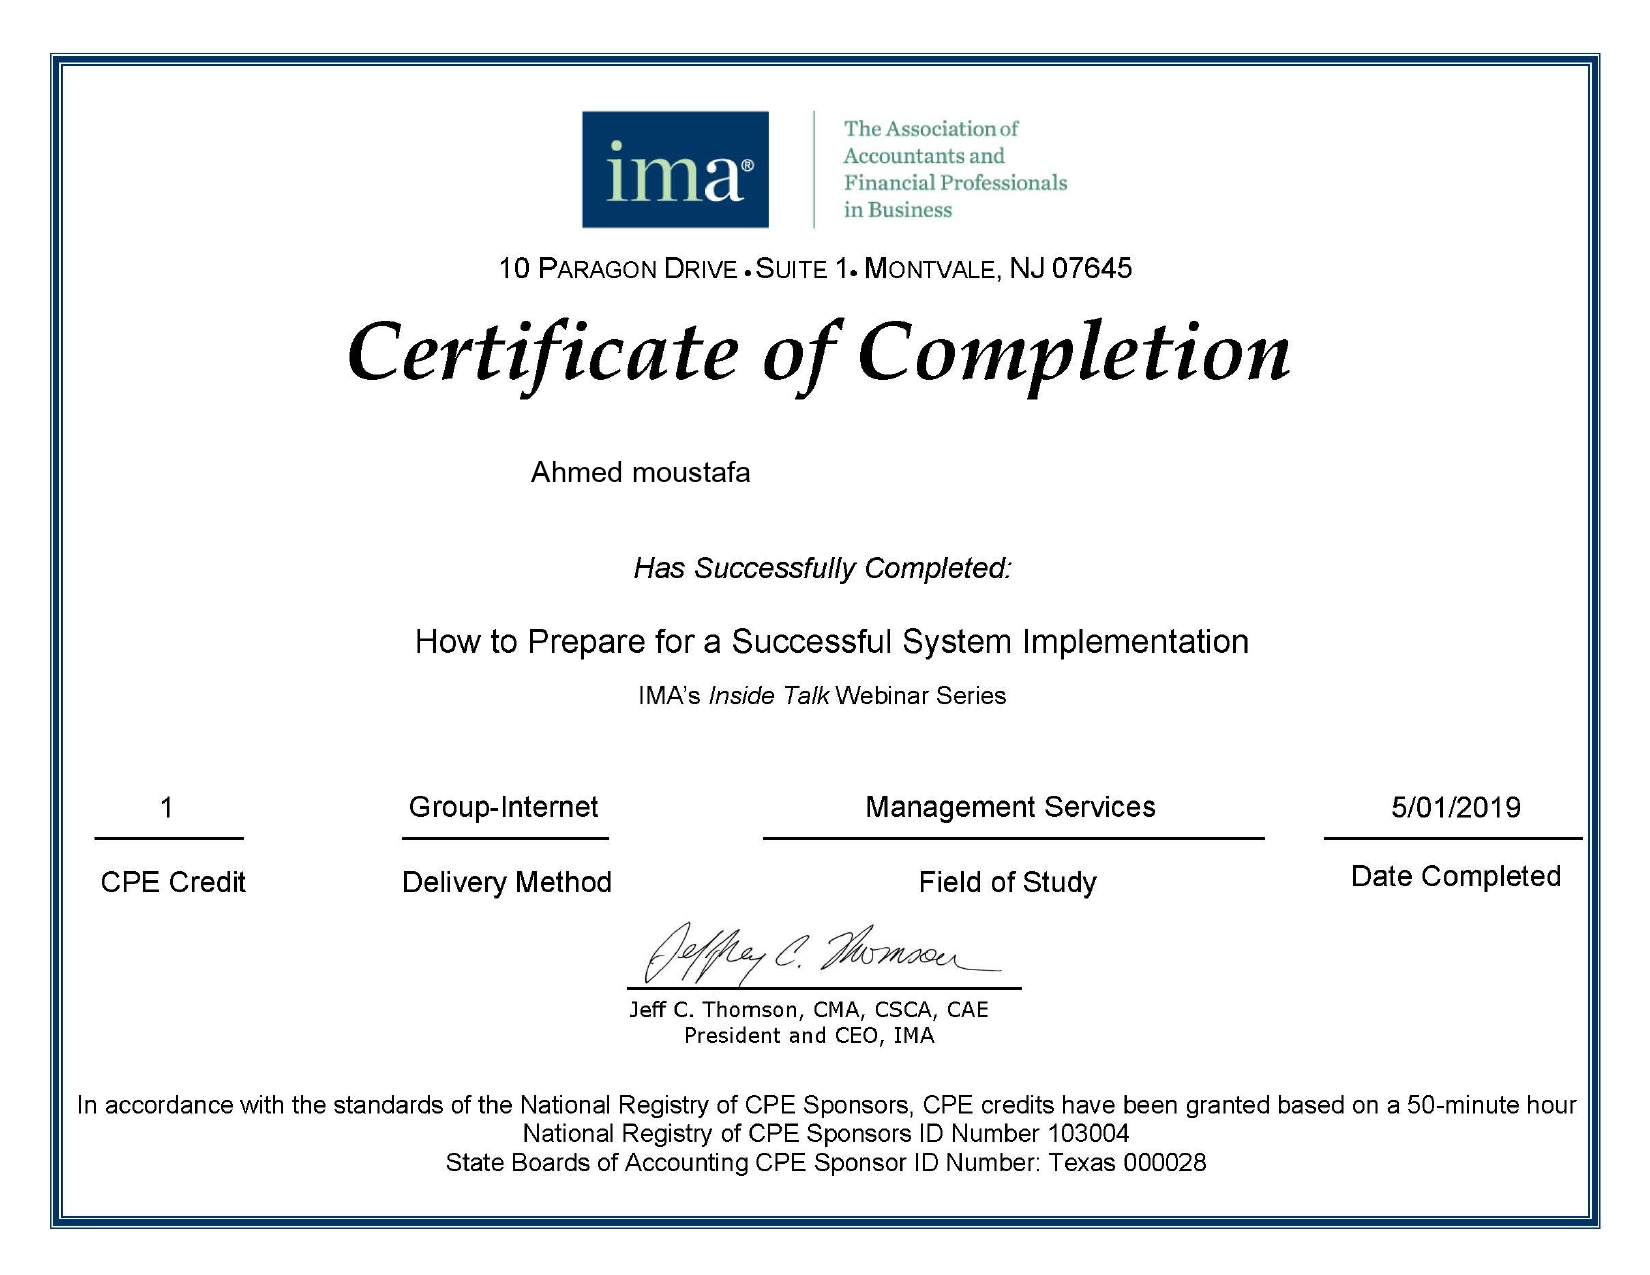Click the 'Field of Study' label

tap(1007, 882)
